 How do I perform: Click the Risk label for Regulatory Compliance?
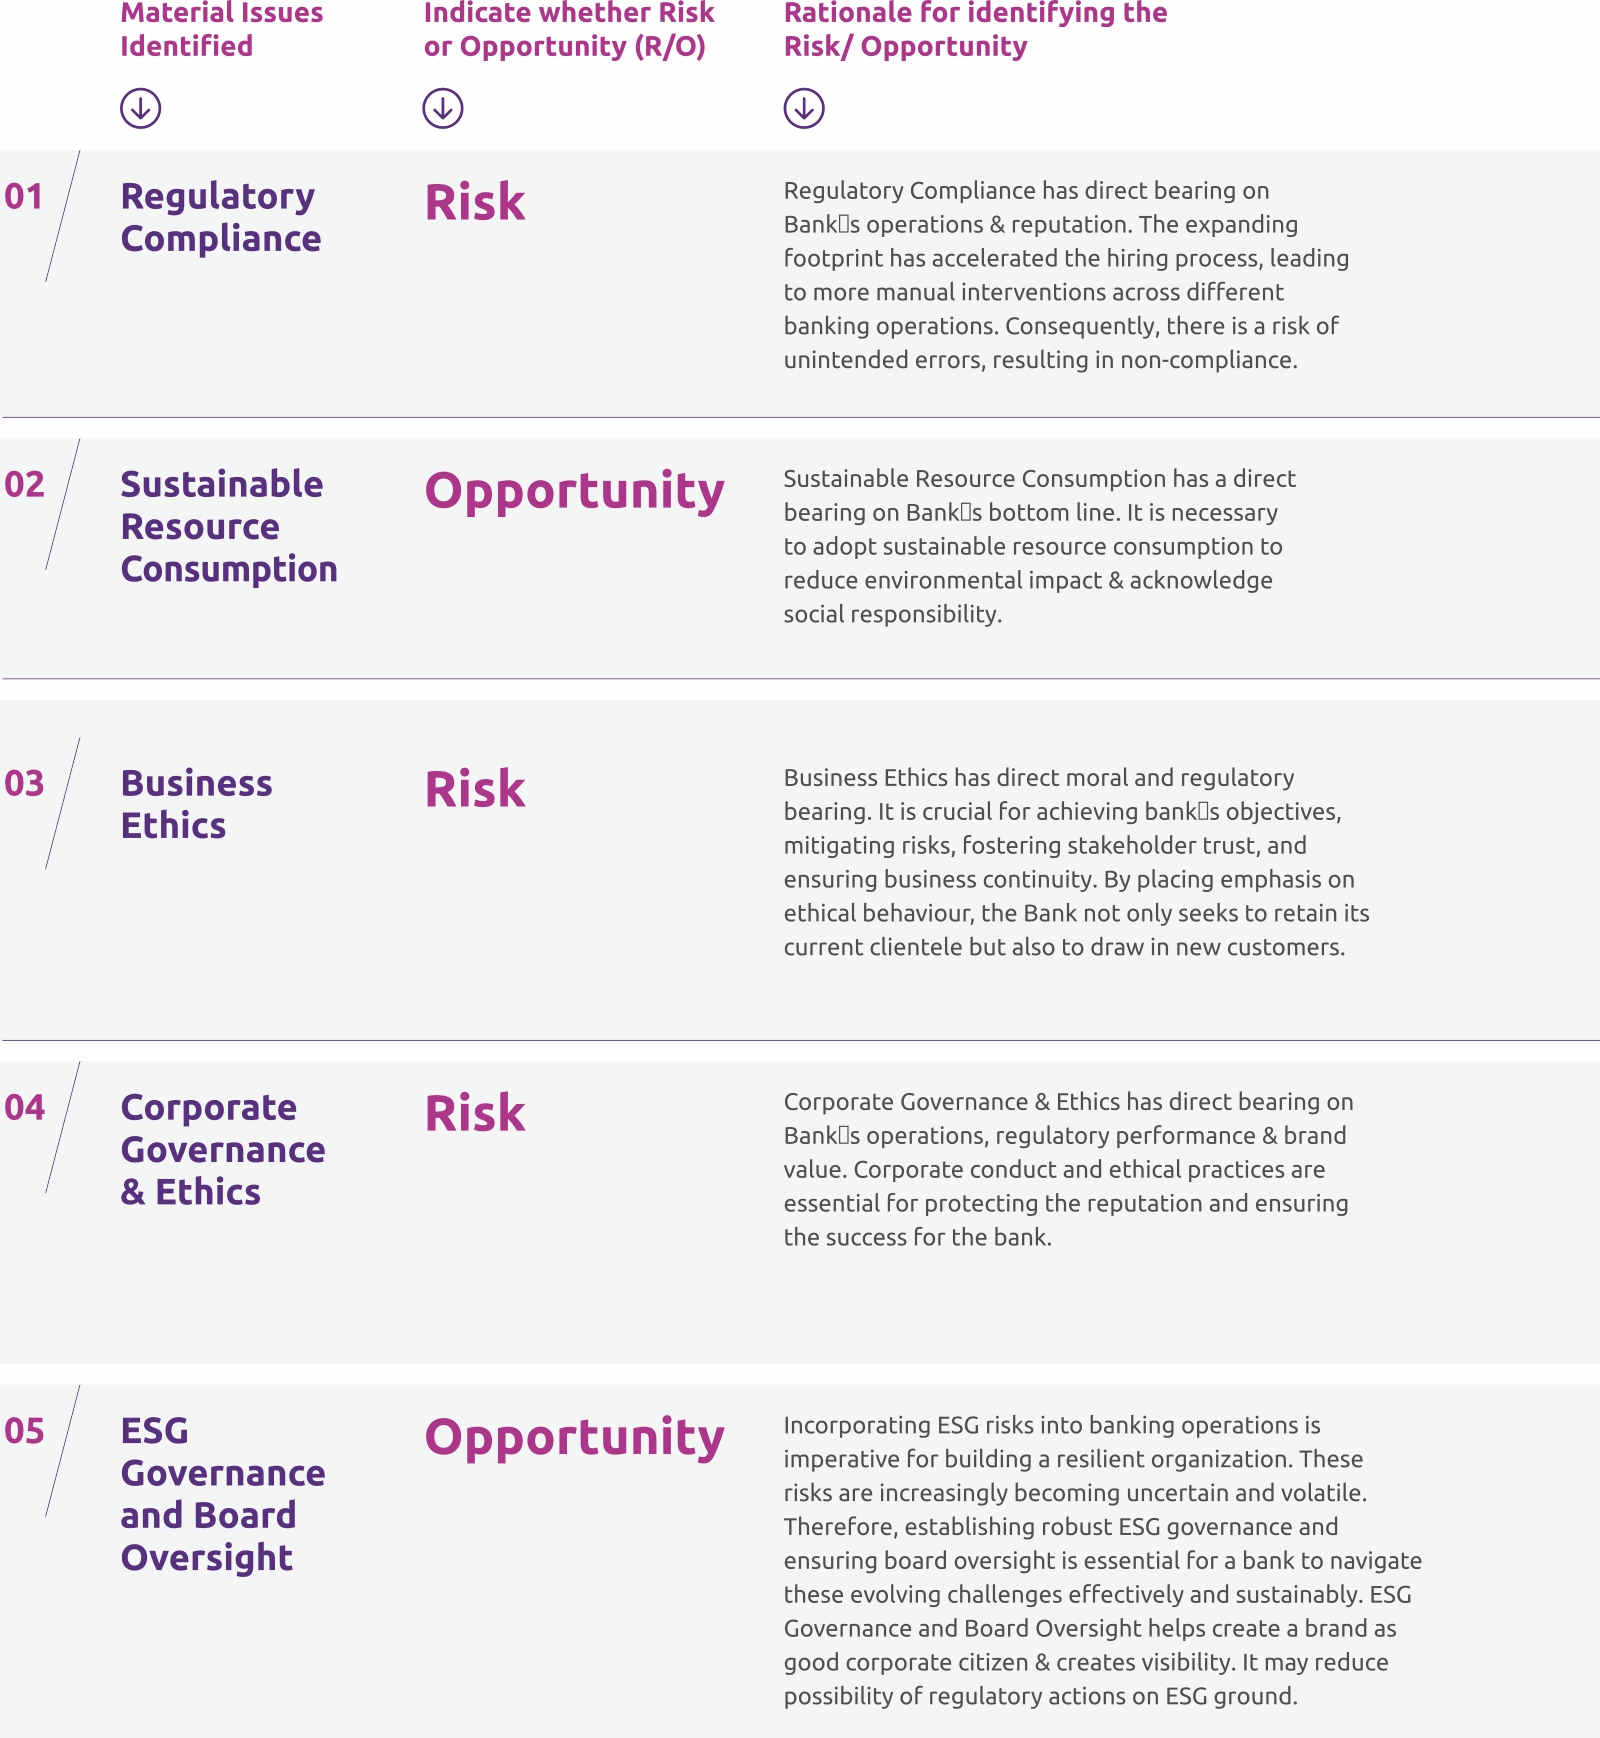coord(475,203)
